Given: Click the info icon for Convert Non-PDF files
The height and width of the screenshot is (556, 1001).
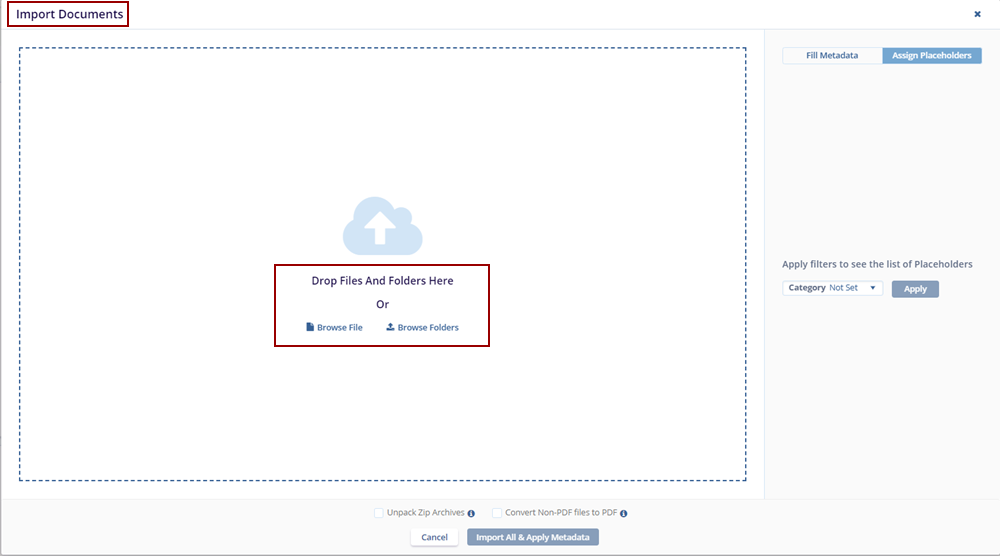Looking at the screenshot, I should click(x=623, y=514).
